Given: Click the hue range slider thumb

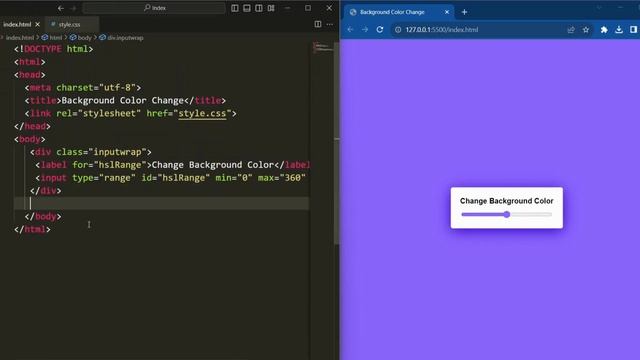Looking at the screenshot, I should (x=507, y=215).
